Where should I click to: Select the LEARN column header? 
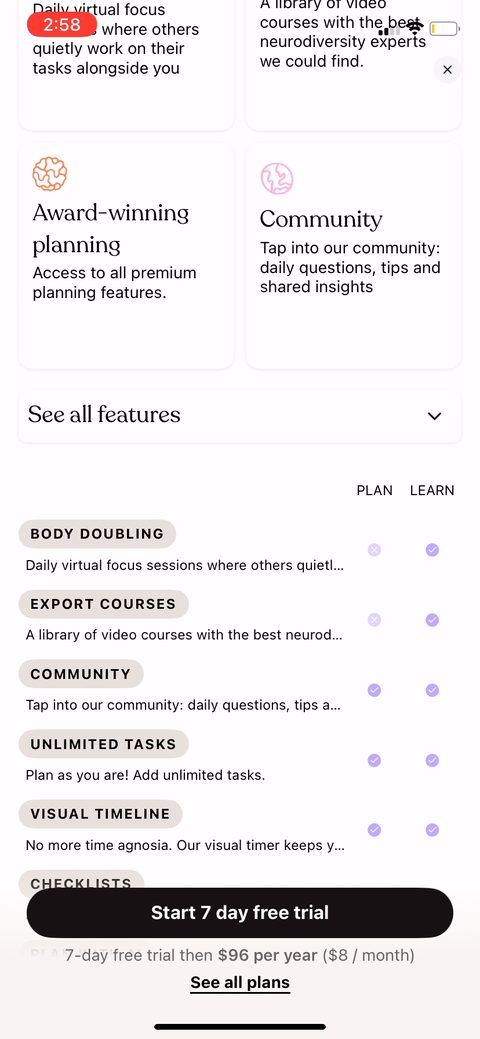pyautogui.click(x=432, y=490)
